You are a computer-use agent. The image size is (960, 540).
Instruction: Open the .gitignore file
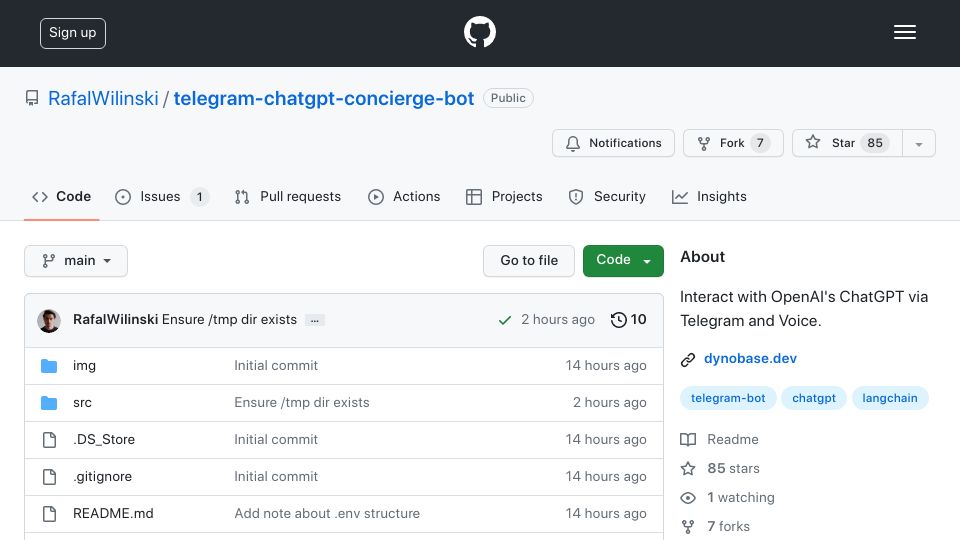102,476
